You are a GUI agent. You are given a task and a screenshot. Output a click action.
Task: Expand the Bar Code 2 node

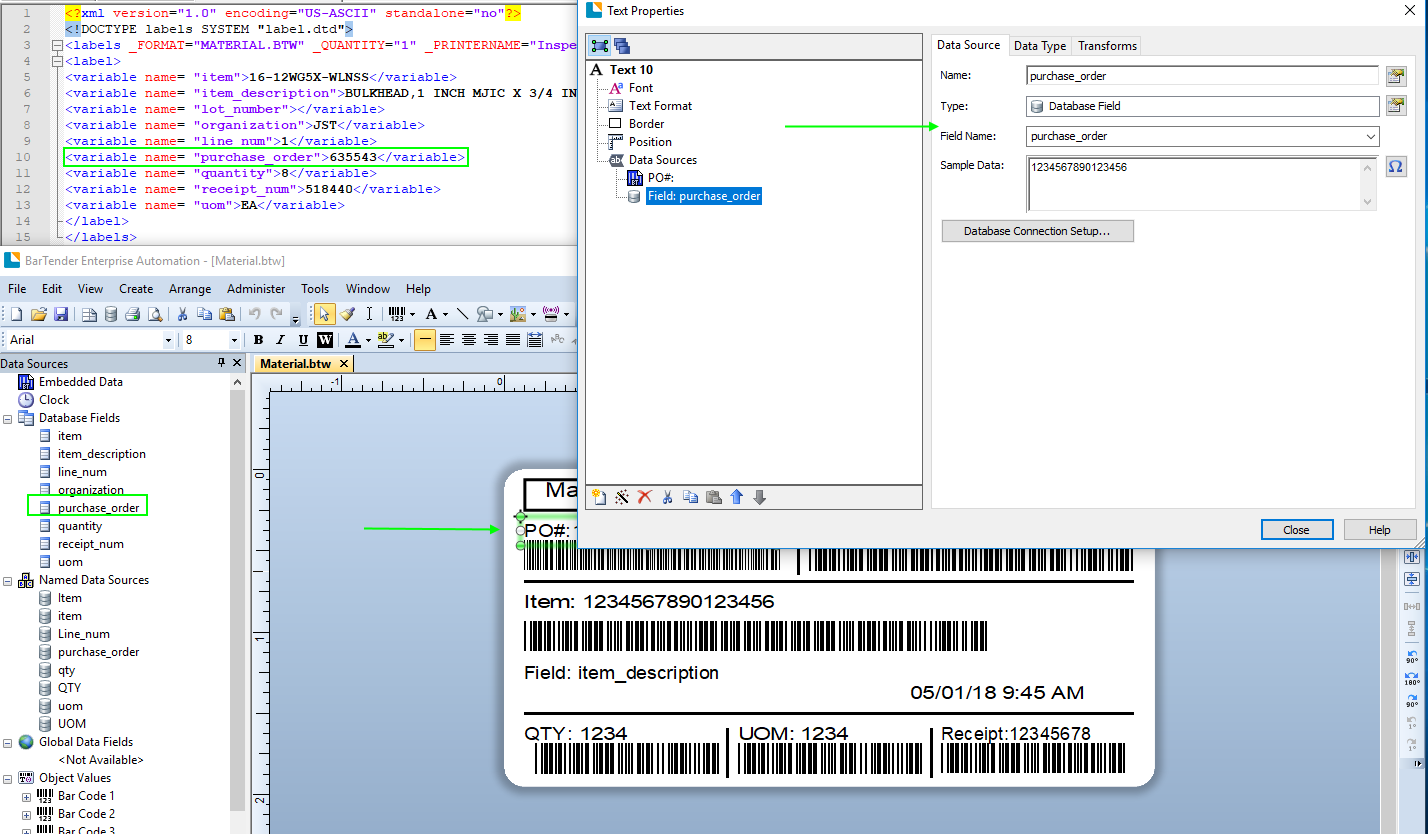pyautogui.click(x=26, y=814)
